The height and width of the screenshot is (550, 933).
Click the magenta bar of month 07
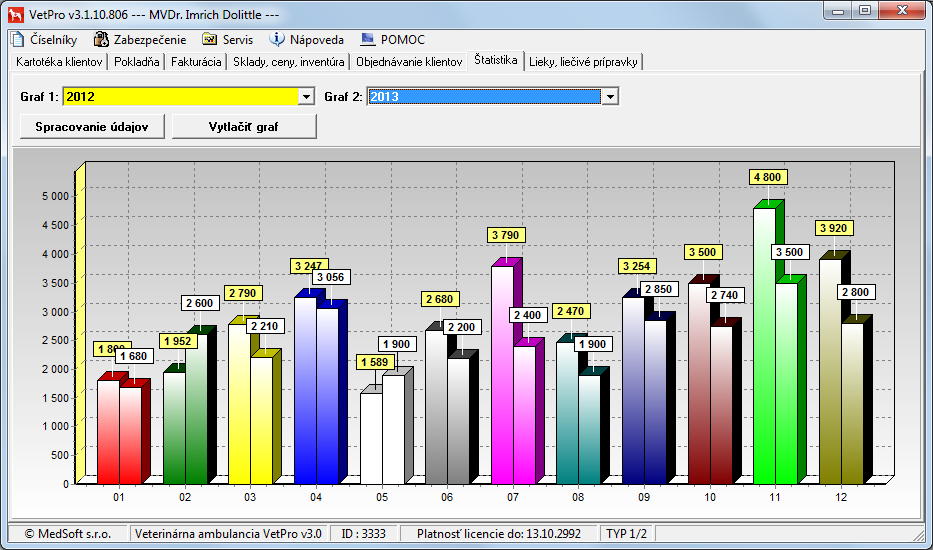tap(503, 375)
